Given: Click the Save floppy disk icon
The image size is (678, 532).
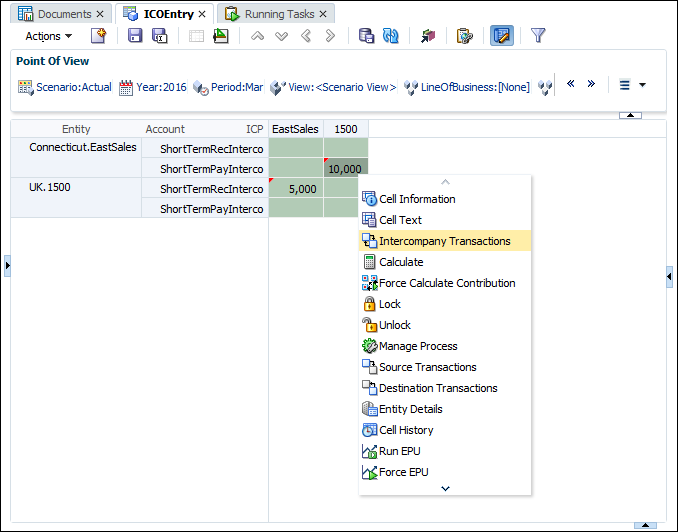Looking at the screenshot, I should click(135, 35).
